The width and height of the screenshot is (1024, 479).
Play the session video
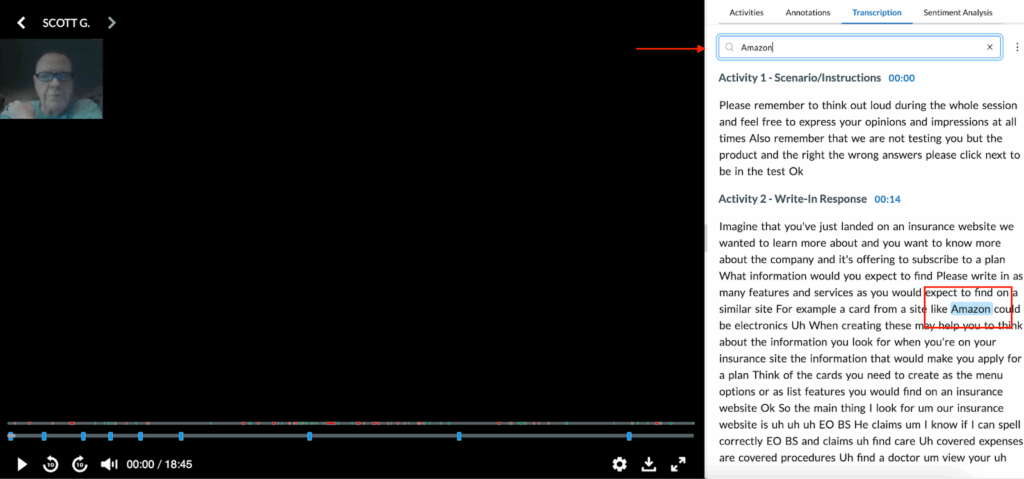22,464
